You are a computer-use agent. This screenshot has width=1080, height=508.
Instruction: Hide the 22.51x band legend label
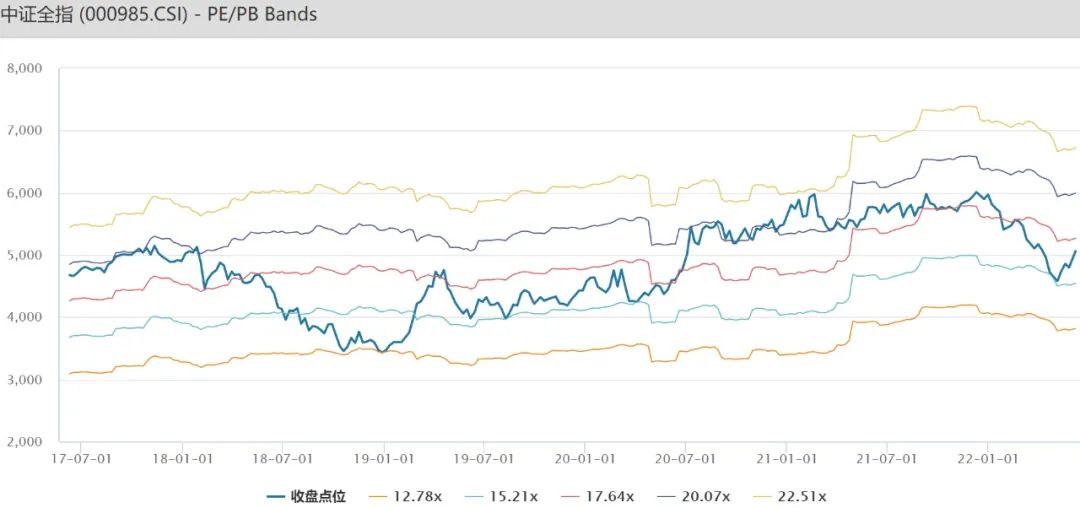804,496
